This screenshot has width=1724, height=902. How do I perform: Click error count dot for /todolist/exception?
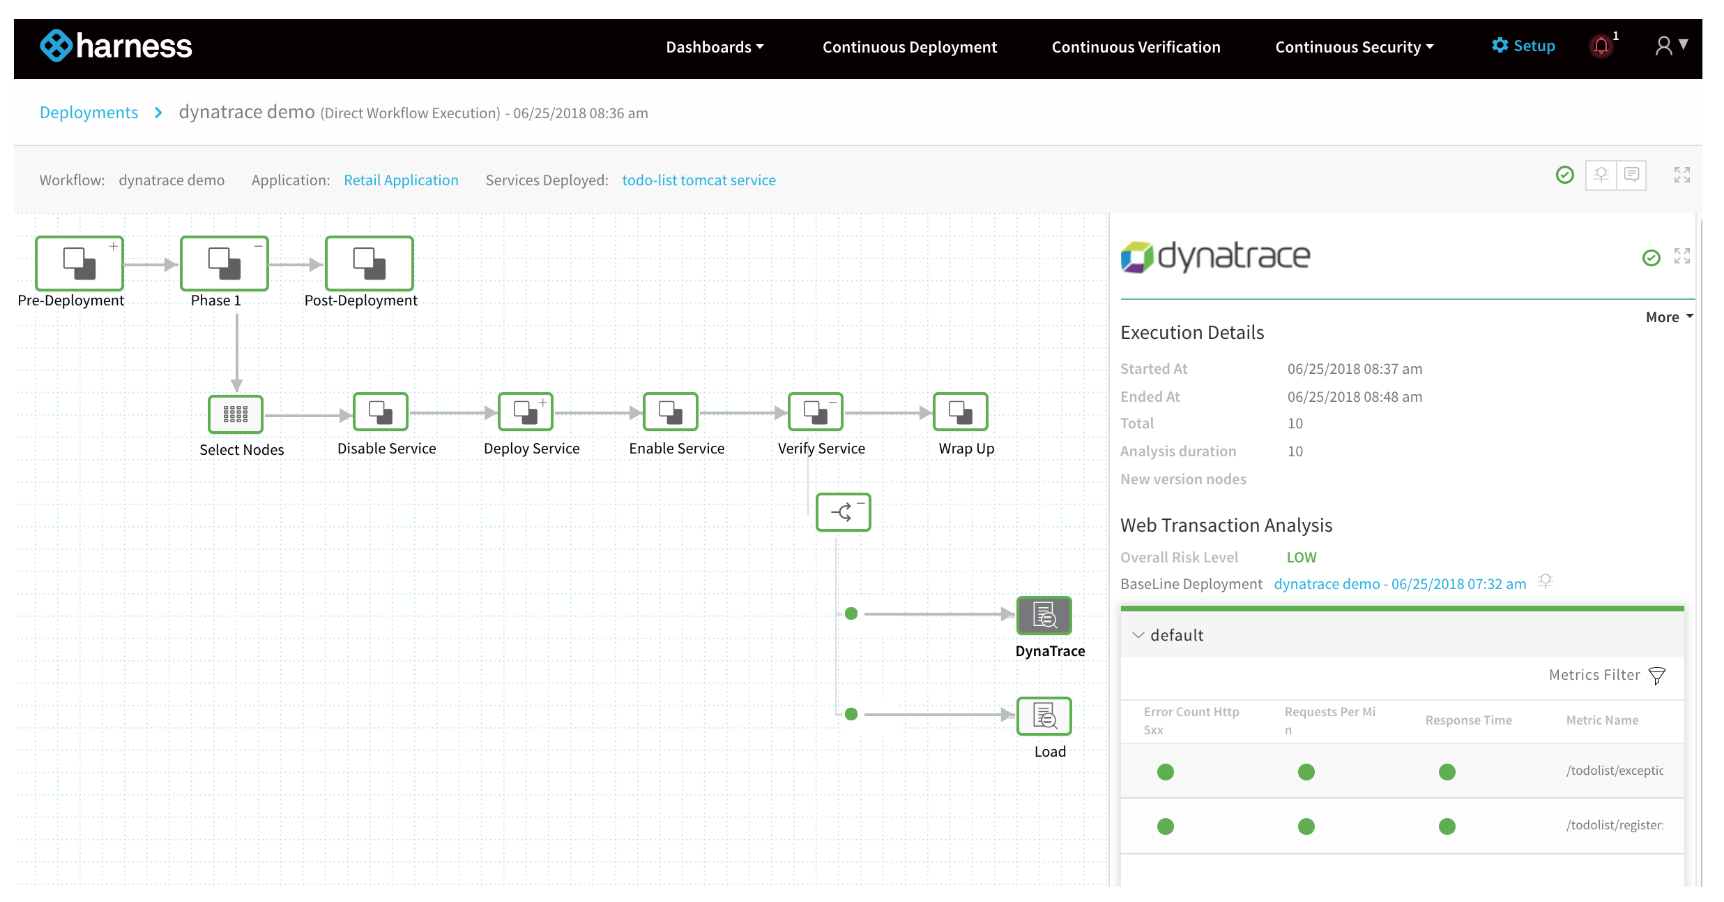1165,772
